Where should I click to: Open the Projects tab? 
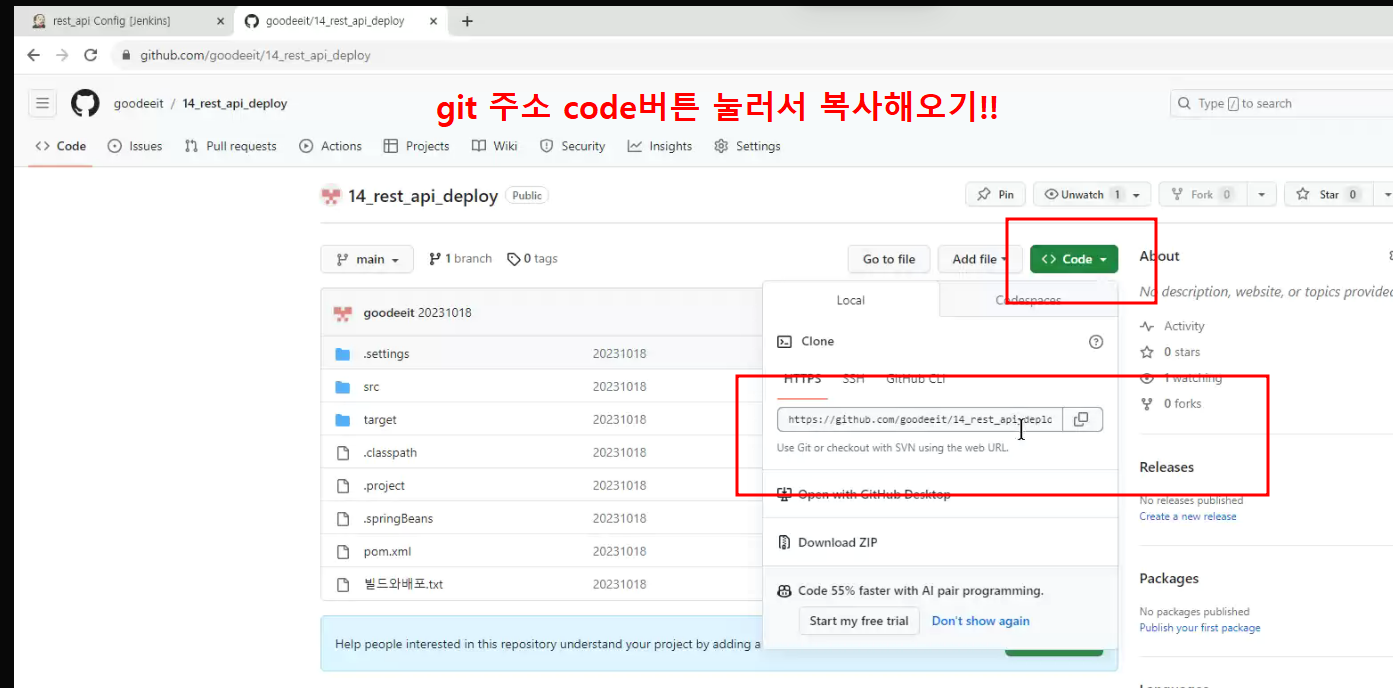tap(417, 146)
